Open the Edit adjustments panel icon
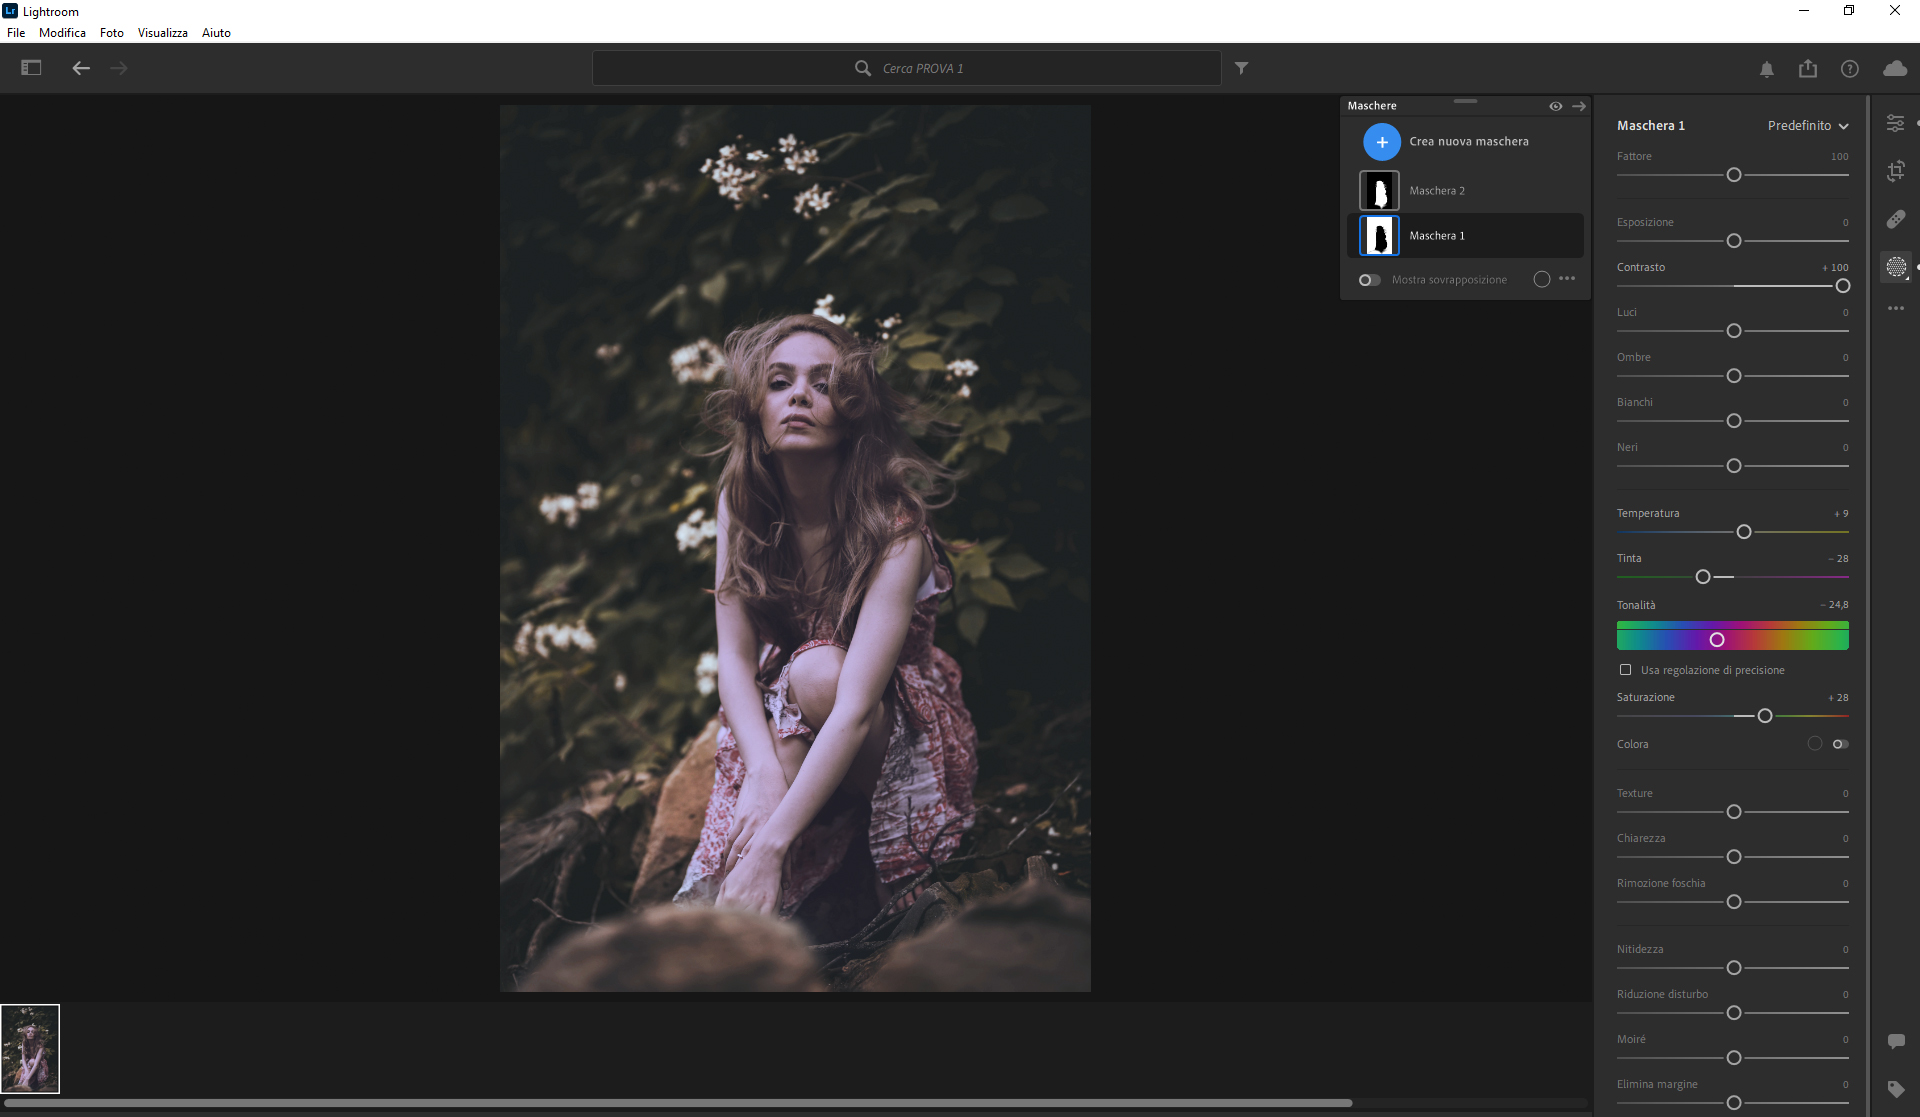This screenshot has height=1117, width=1920. tap(1895, 123)
